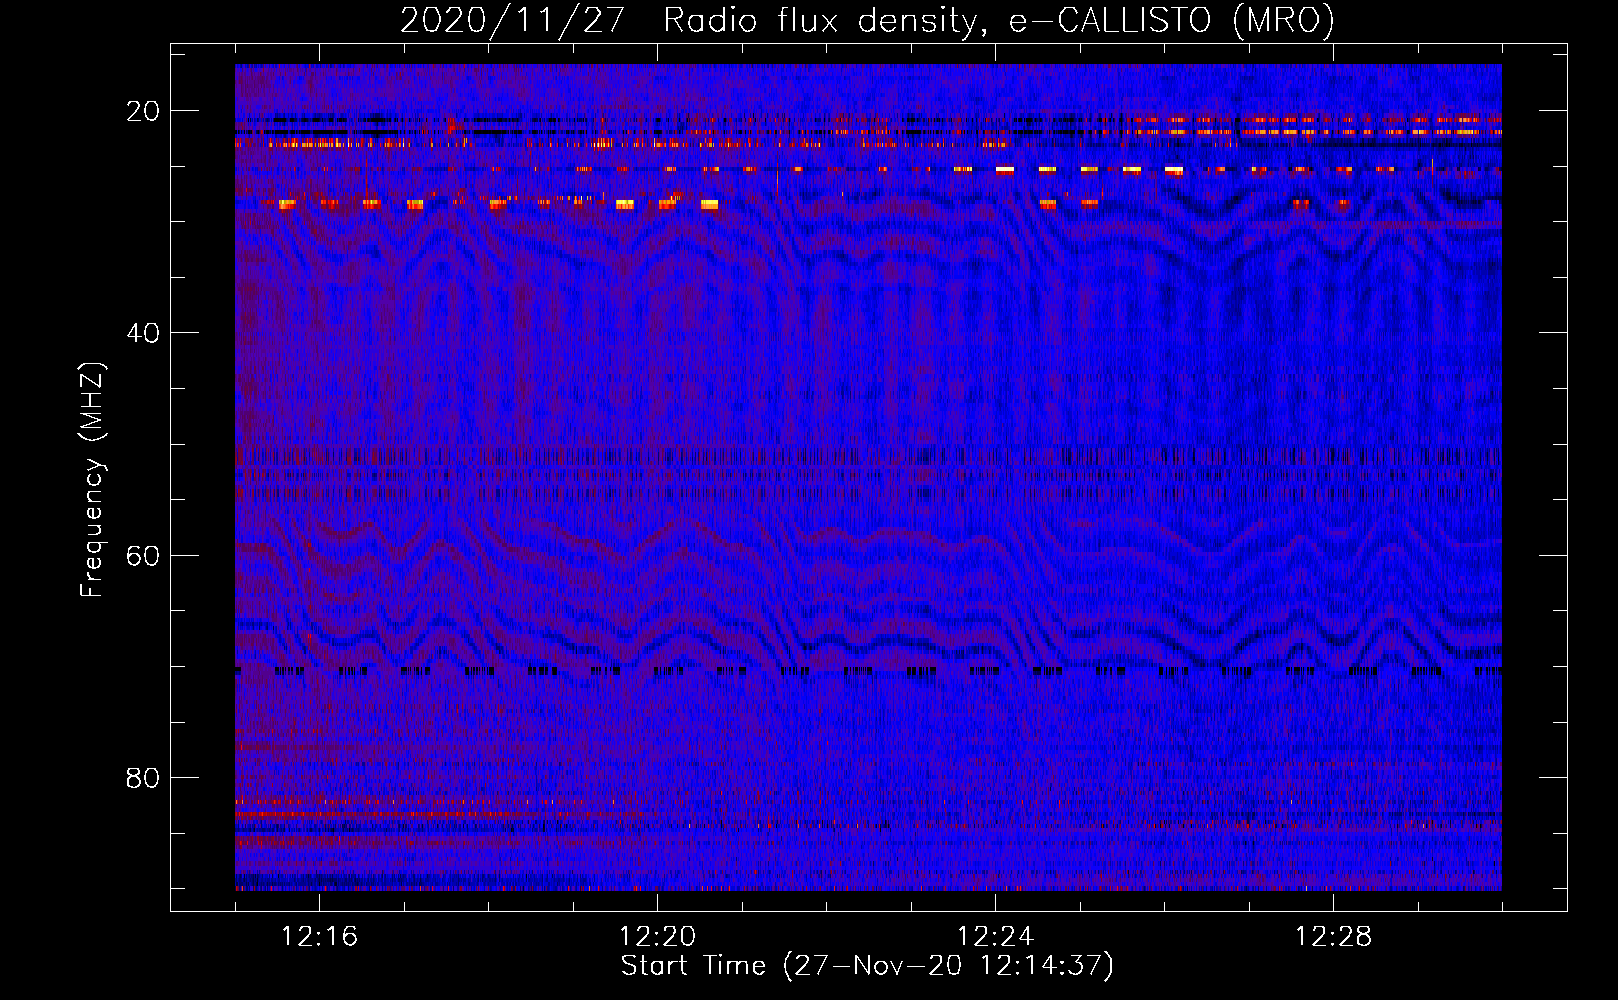Click the "Frequency (MHZ)" axis label

[92, 480]
